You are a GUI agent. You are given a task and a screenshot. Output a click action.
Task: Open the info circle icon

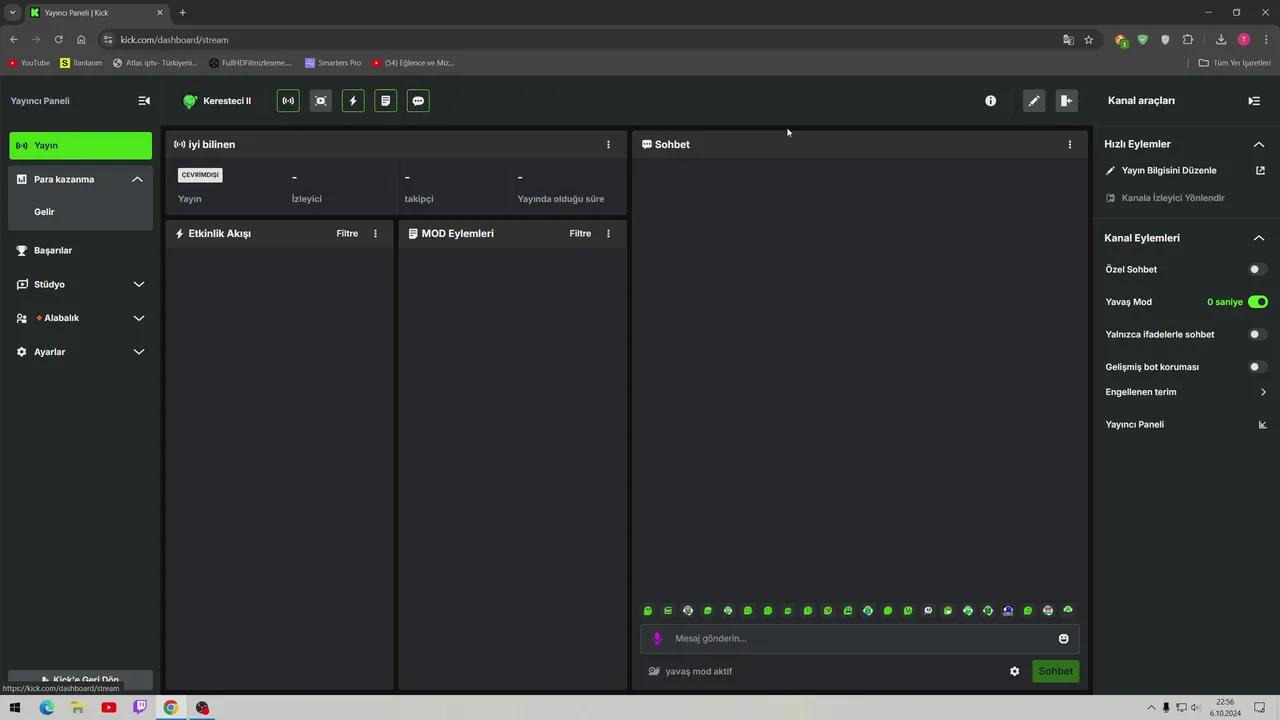pyautogui.click(x=990, y=101)
